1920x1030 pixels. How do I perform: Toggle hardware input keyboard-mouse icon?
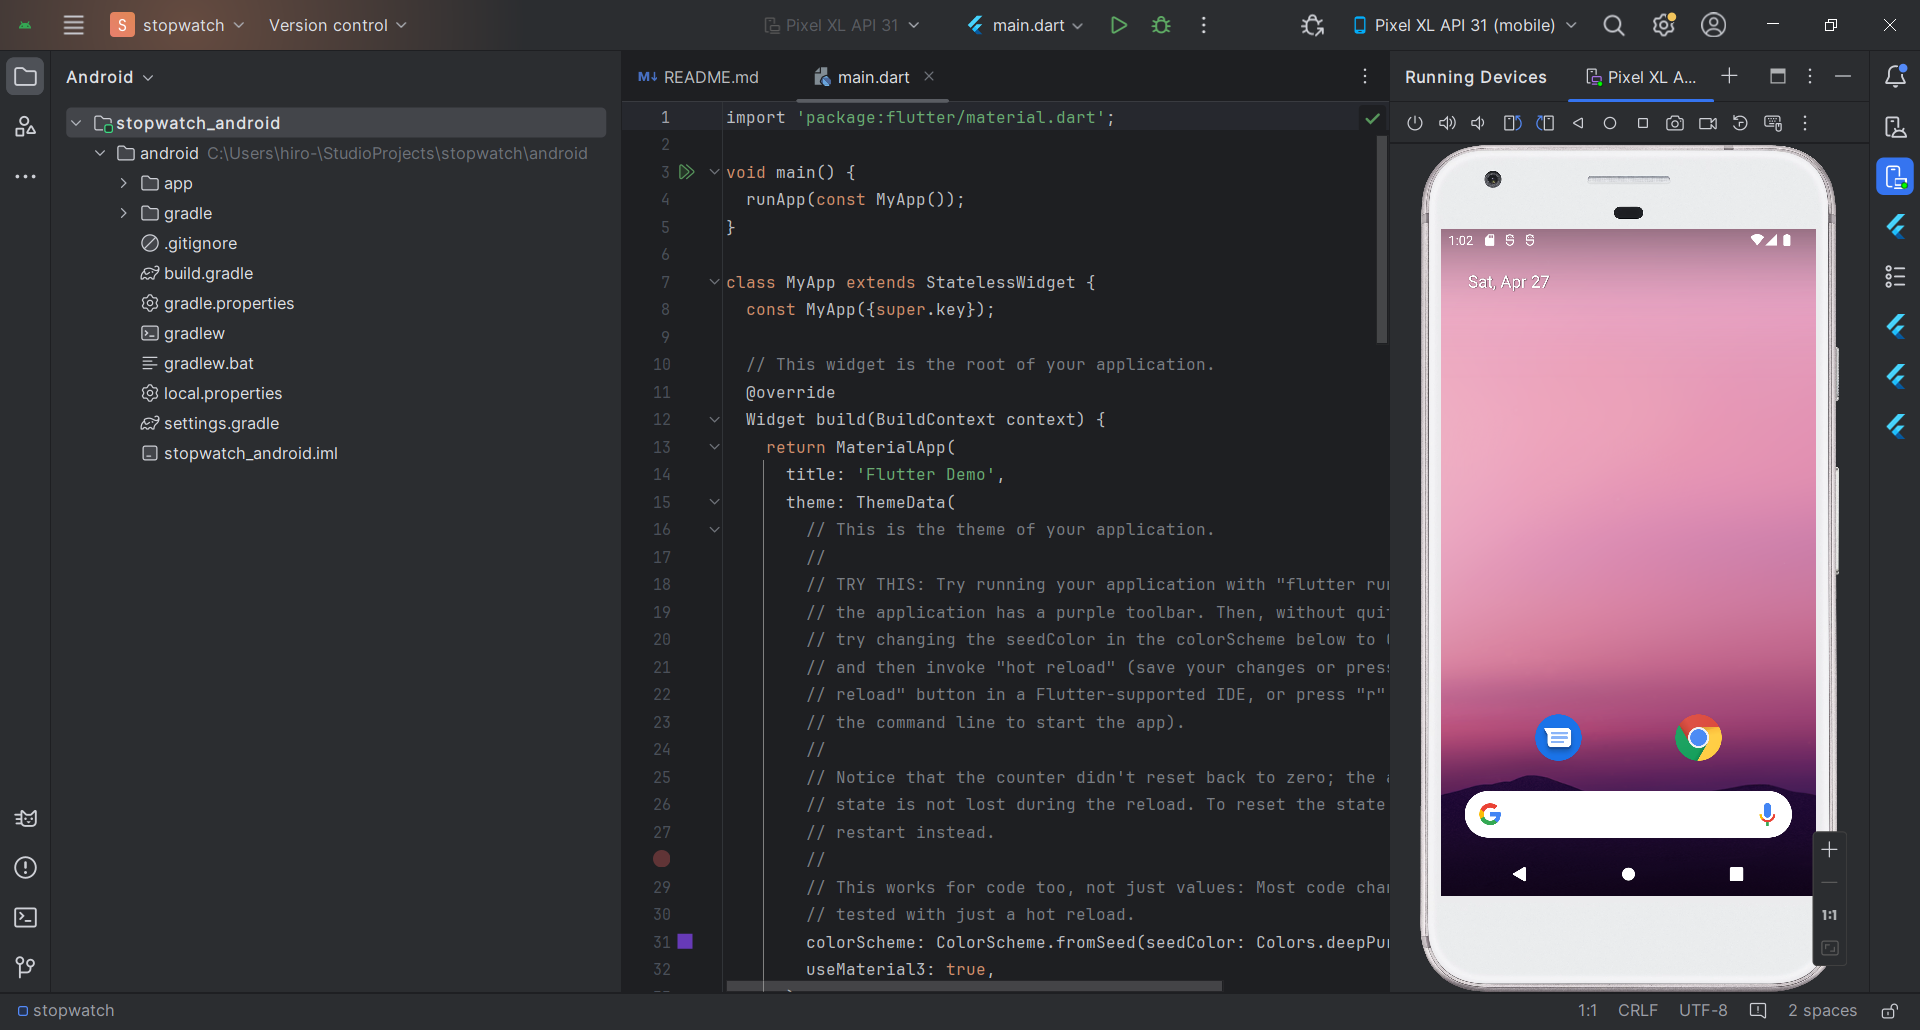(1773, 123)
